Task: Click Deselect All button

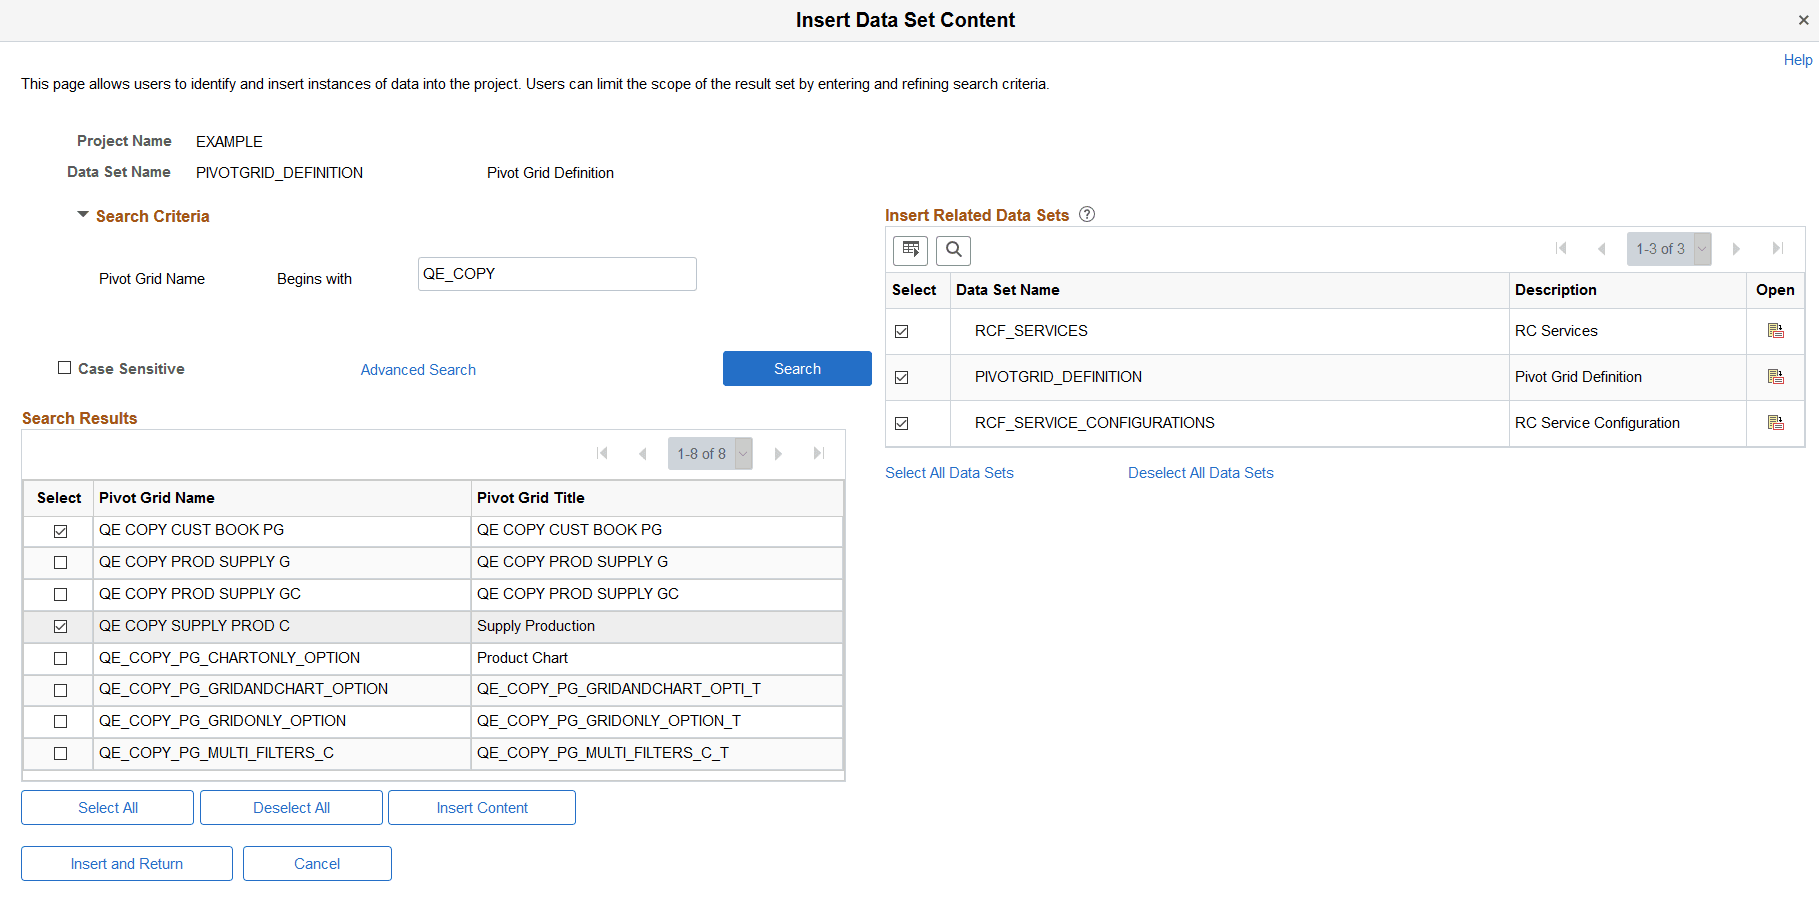Action: [291, 808]
